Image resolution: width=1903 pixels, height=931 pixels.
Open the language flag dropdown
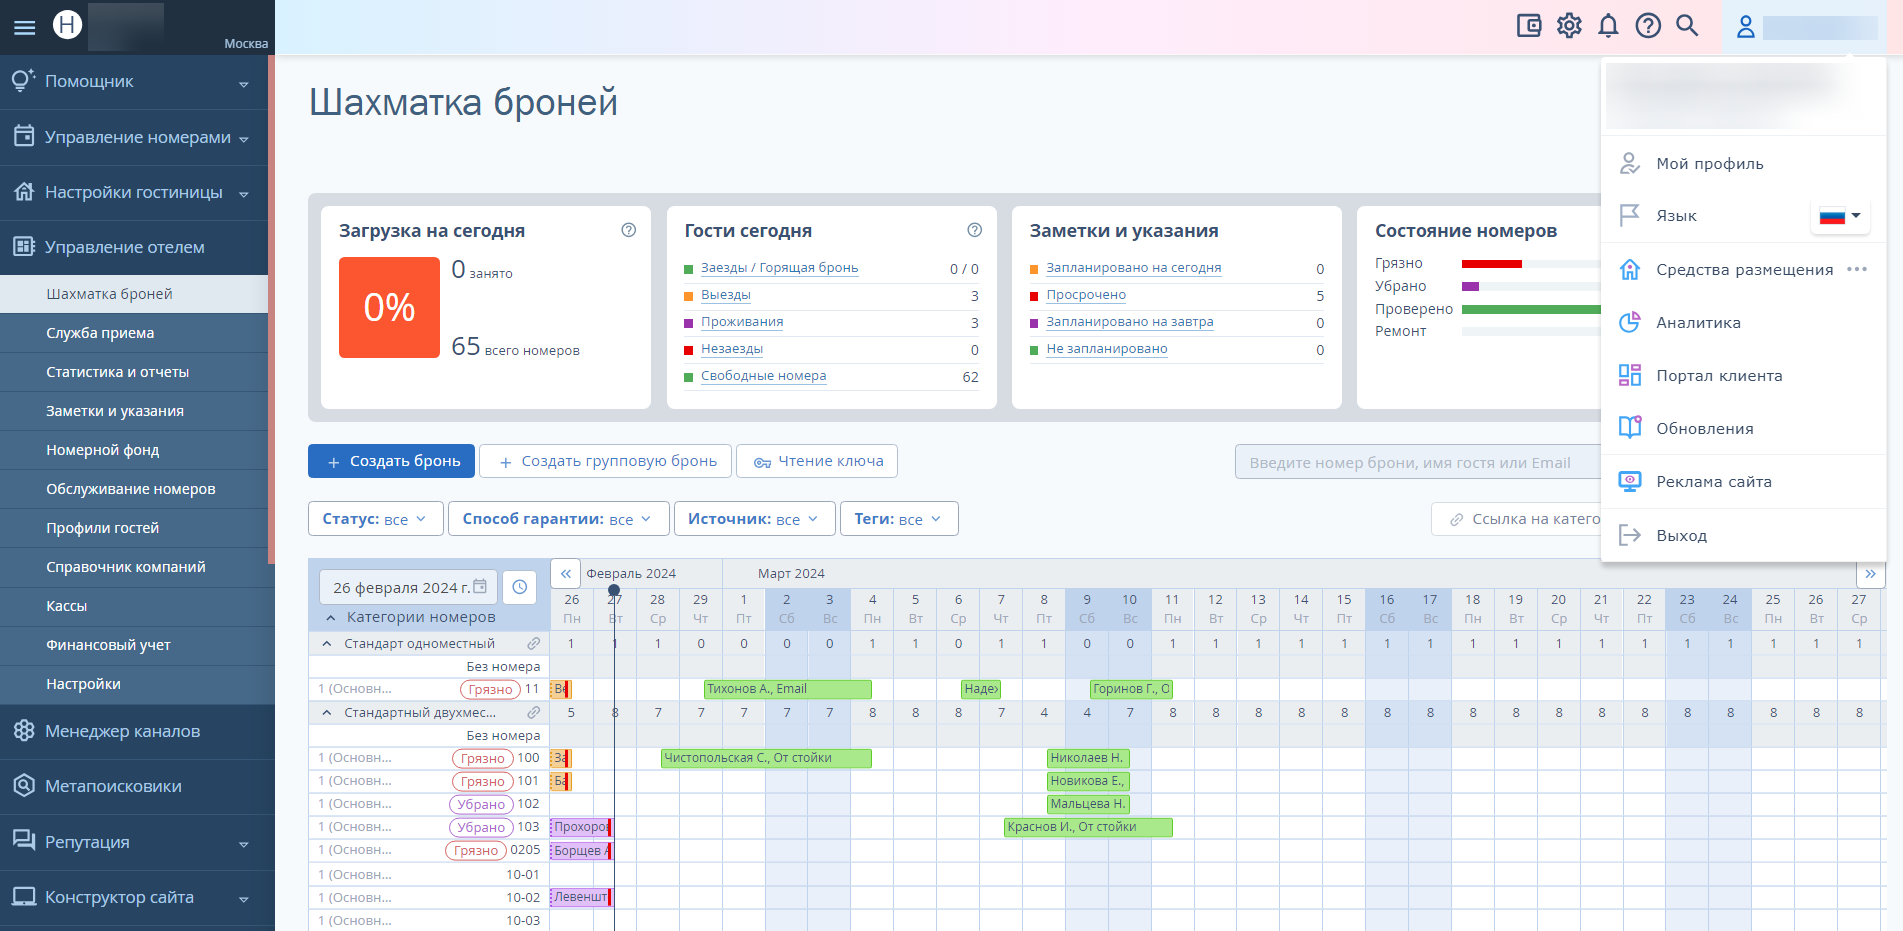[1840, 216]
